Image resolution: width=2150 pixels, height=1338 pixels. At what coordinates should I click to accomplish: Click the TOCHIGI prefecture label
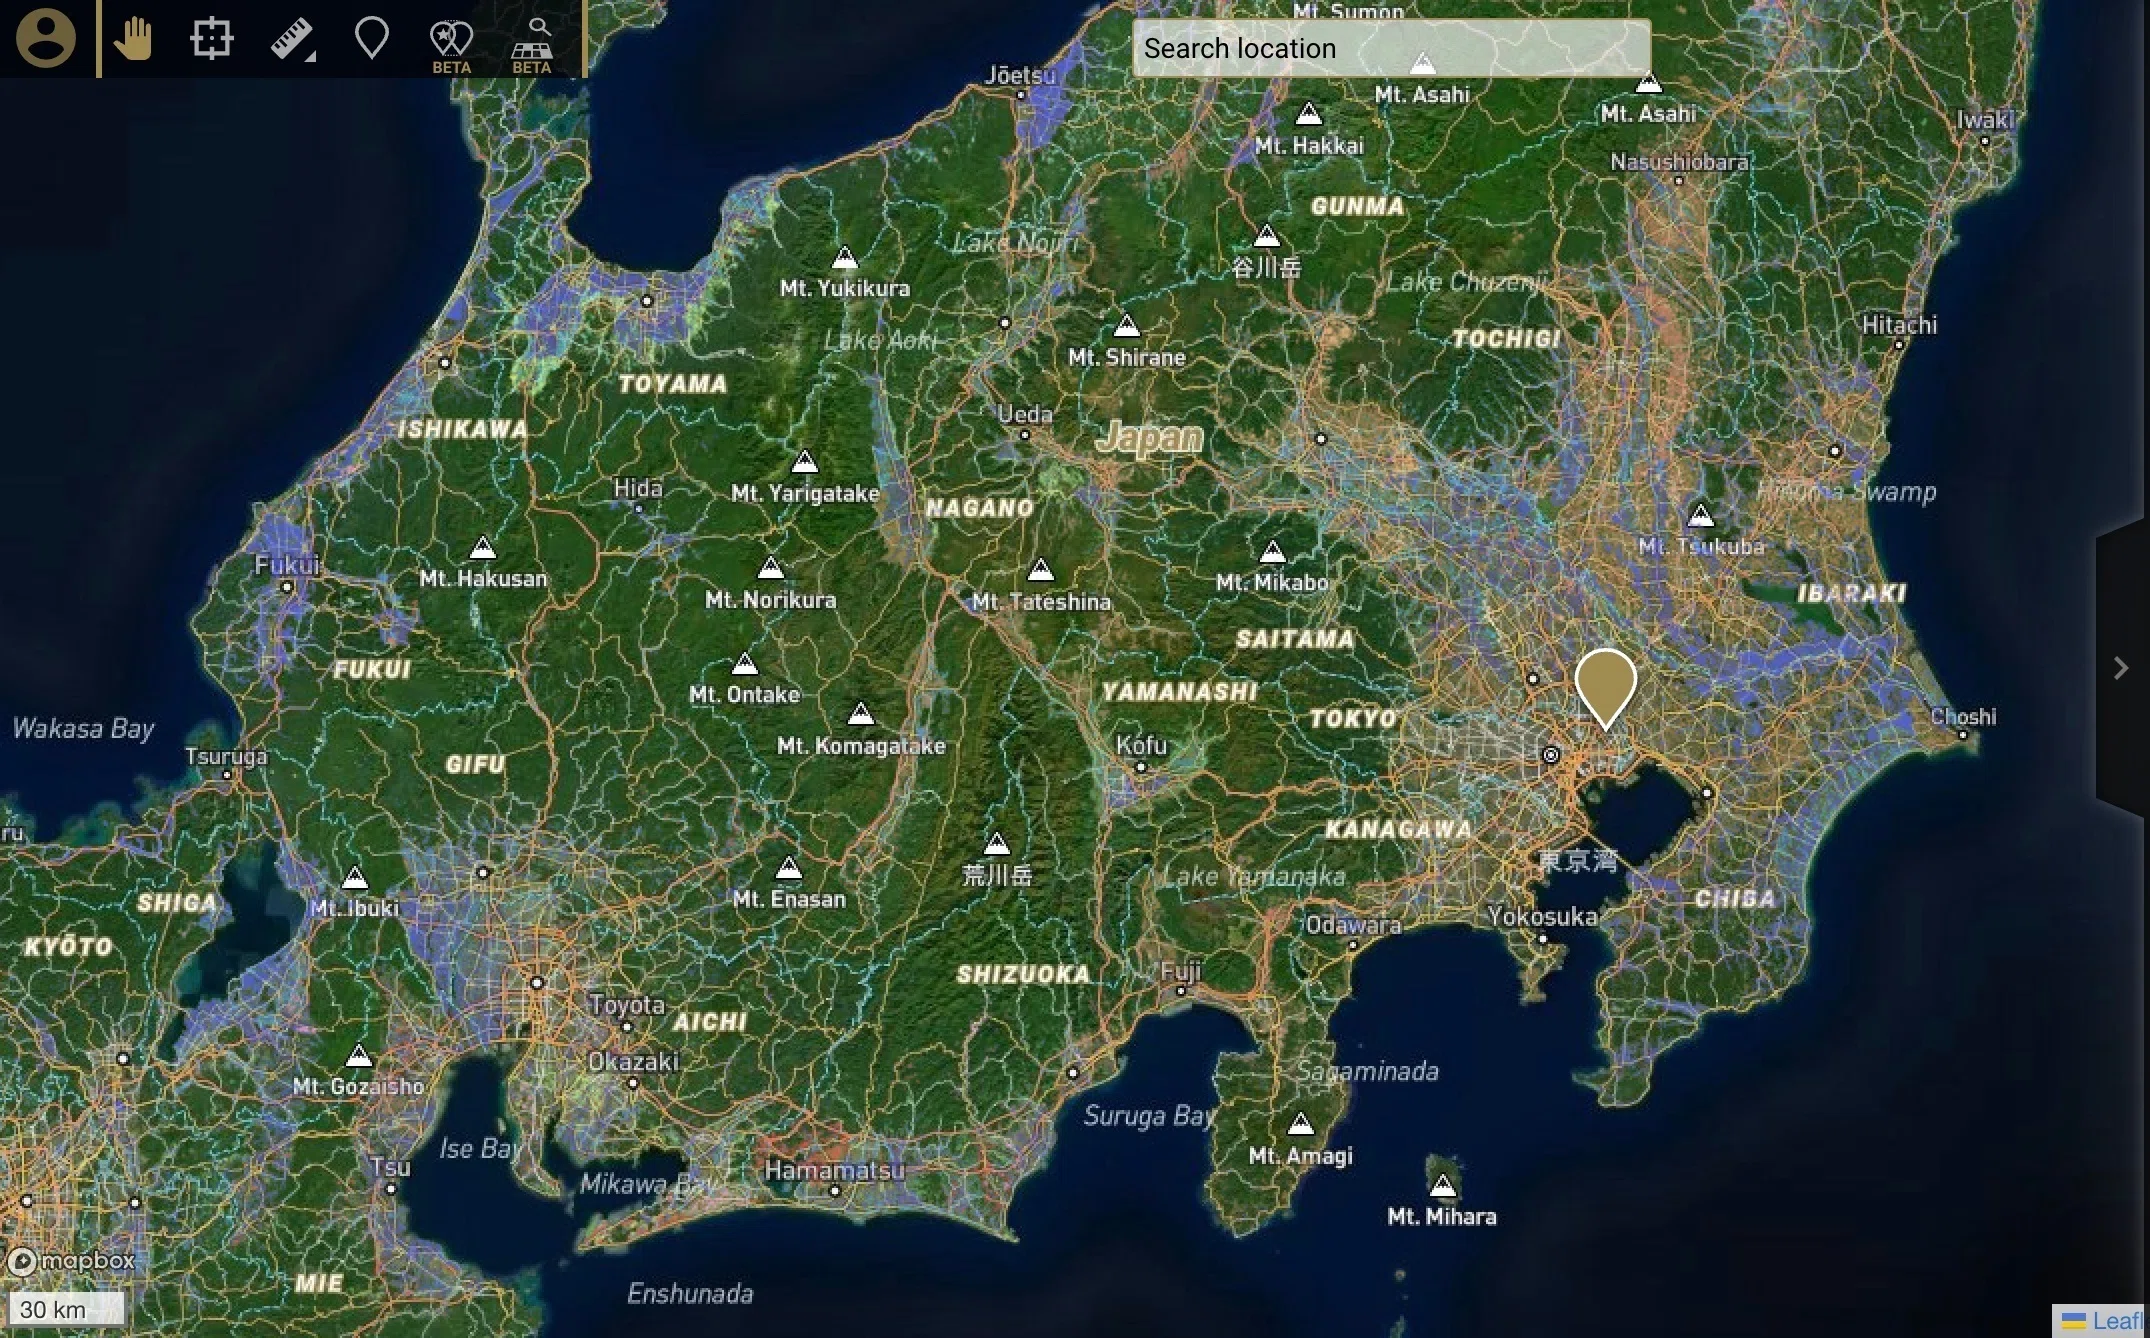1507,339
